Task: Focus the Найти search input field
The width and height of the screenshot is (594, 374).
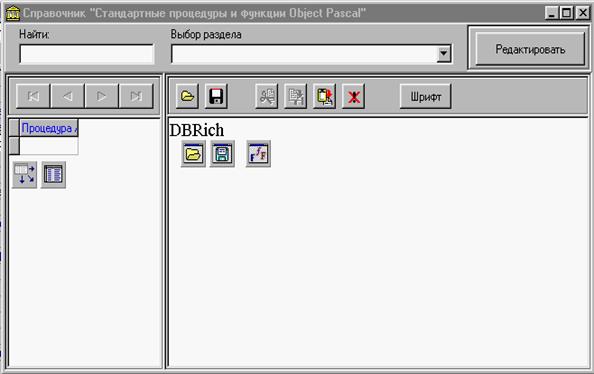Action: tap(87, 54)
